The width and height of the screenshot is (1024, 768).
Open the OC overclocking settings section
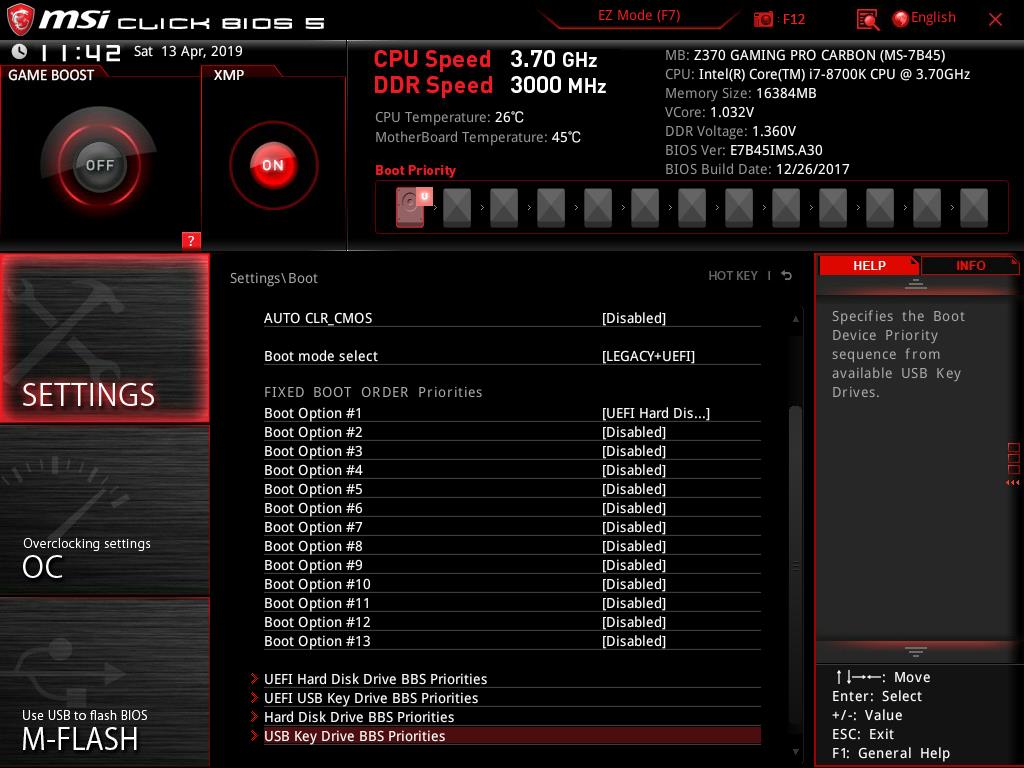click(104, 511)
